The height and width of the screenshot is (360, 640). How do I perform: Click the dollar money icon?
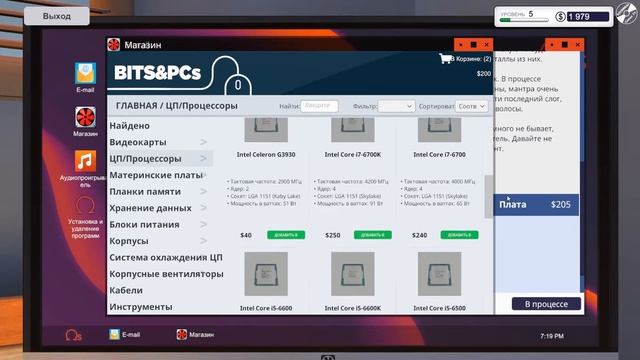(560, 17)
